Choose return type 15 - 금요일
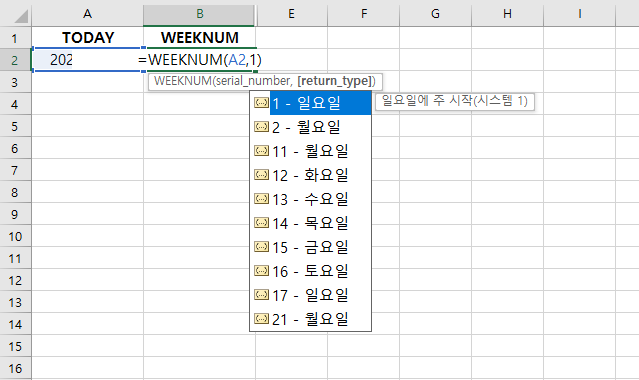 click(311, 247)
